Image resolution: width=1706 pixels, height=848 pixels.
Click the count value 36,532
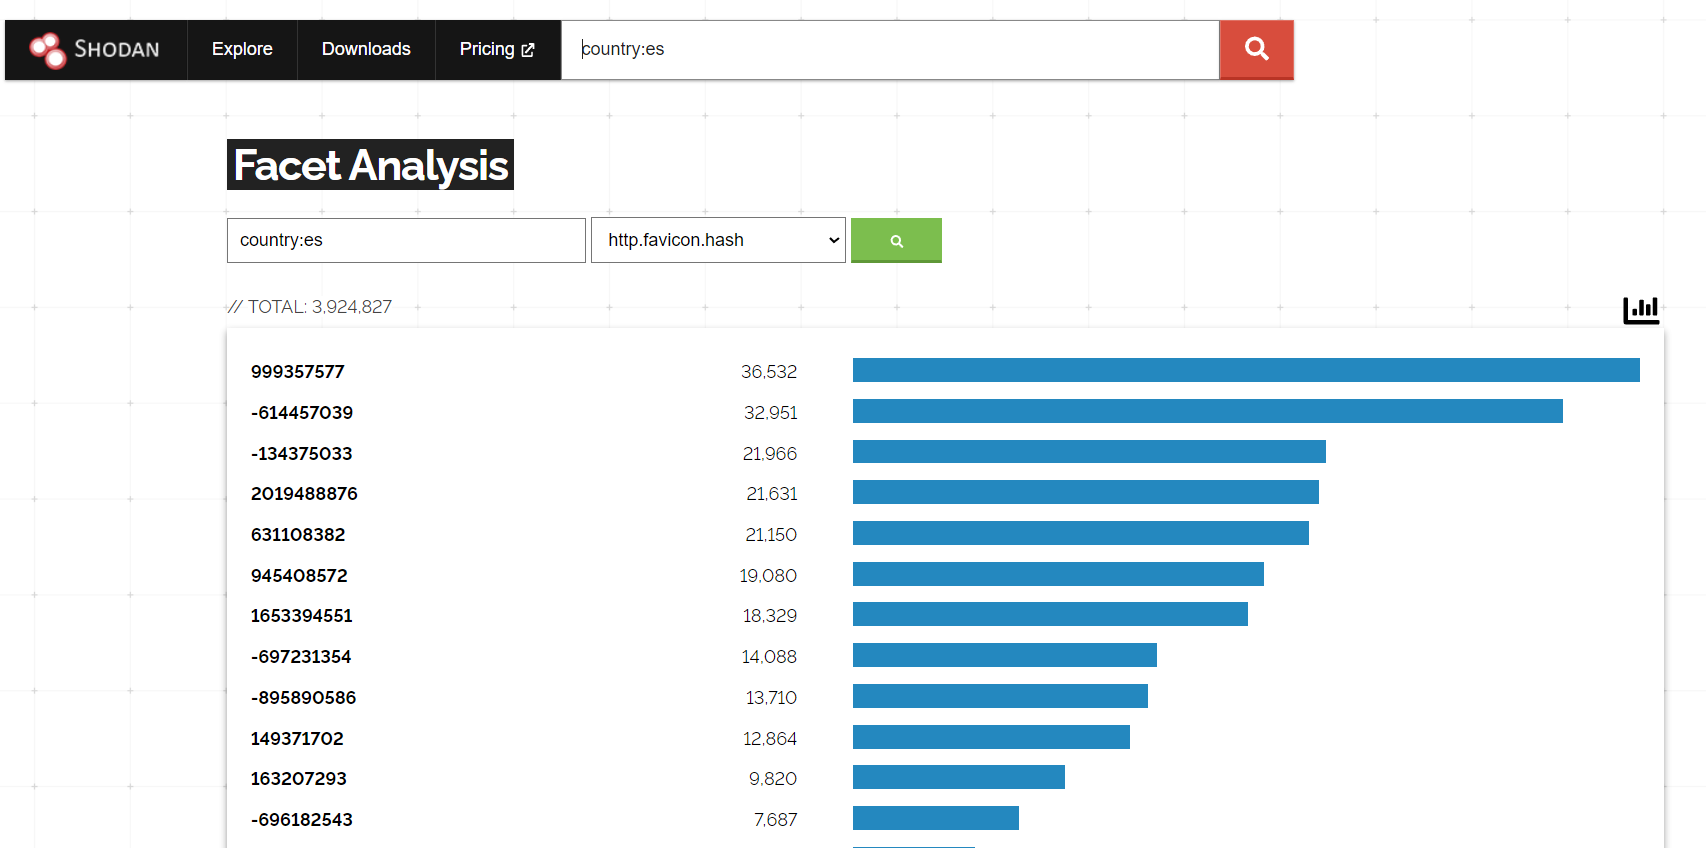769,372
